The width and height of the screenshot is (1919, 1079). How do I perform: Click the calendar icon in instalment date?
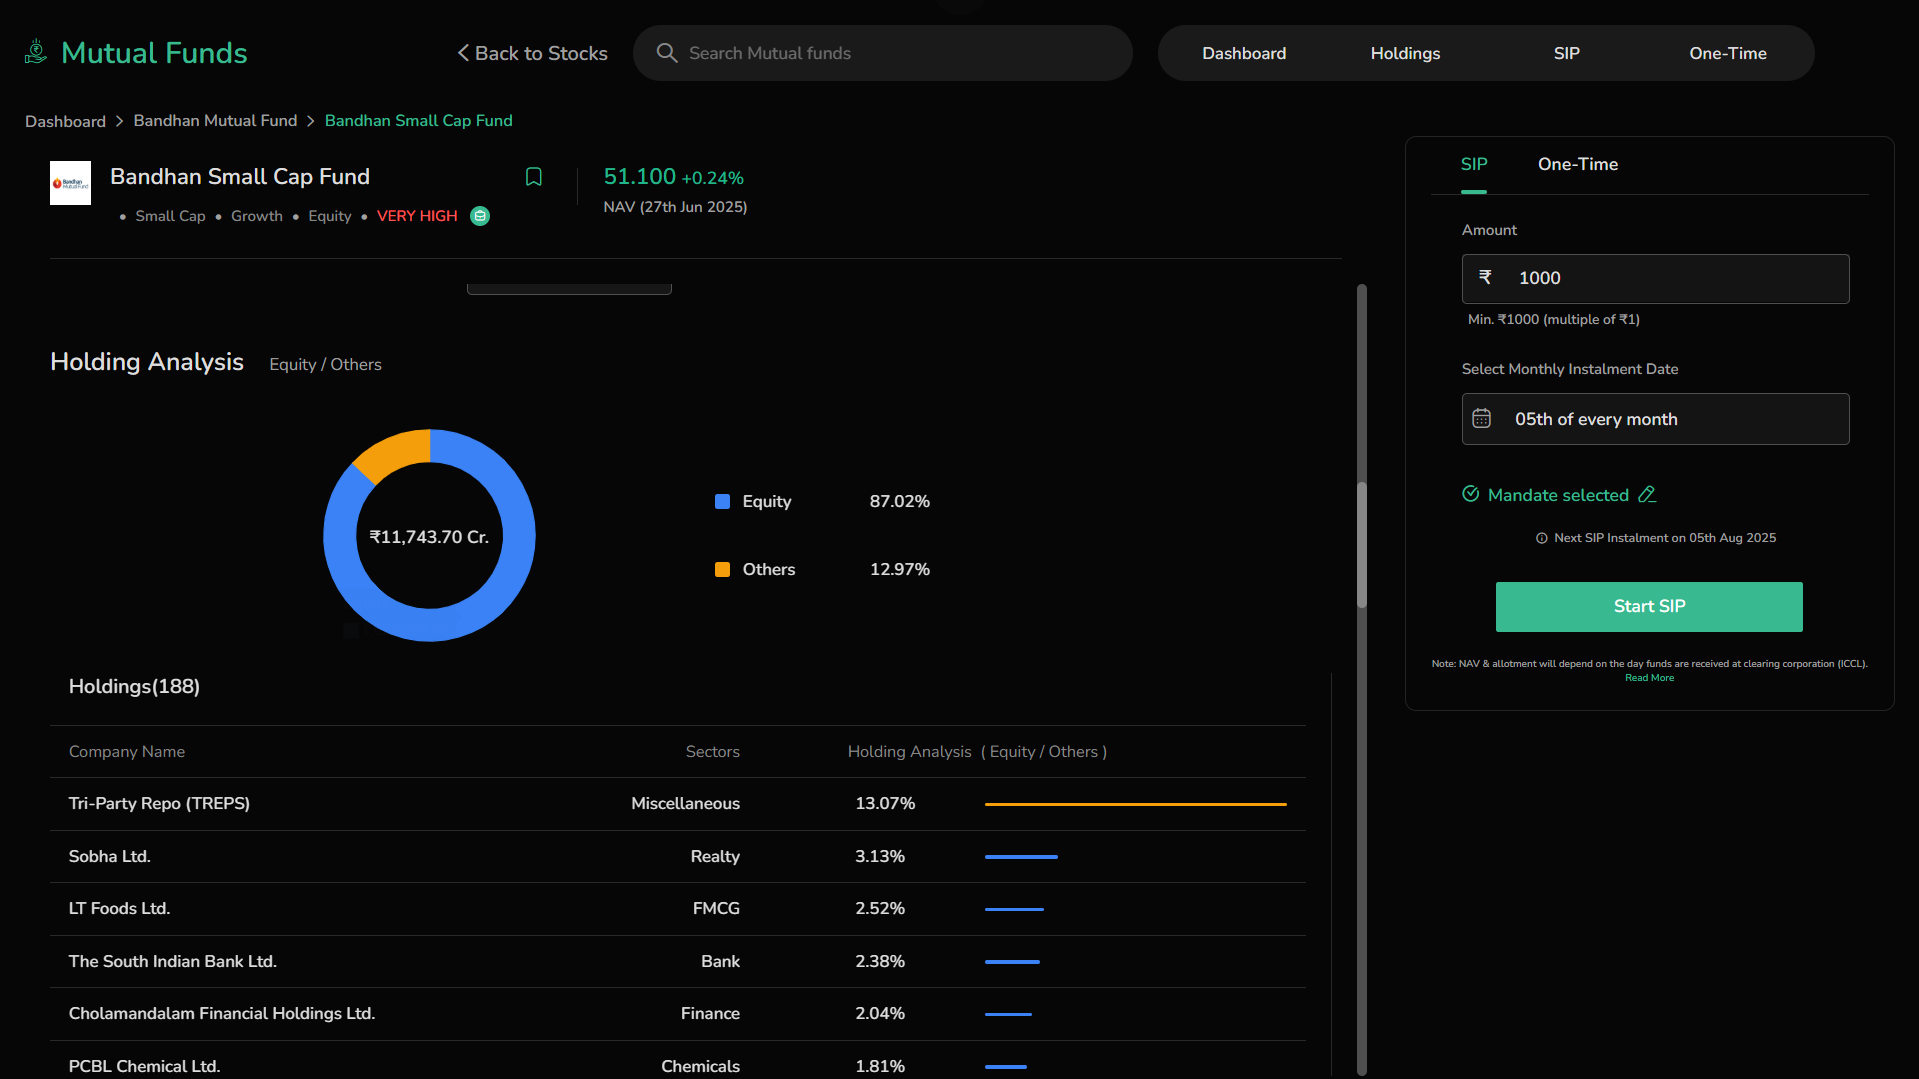click(x=1482, y=419)
